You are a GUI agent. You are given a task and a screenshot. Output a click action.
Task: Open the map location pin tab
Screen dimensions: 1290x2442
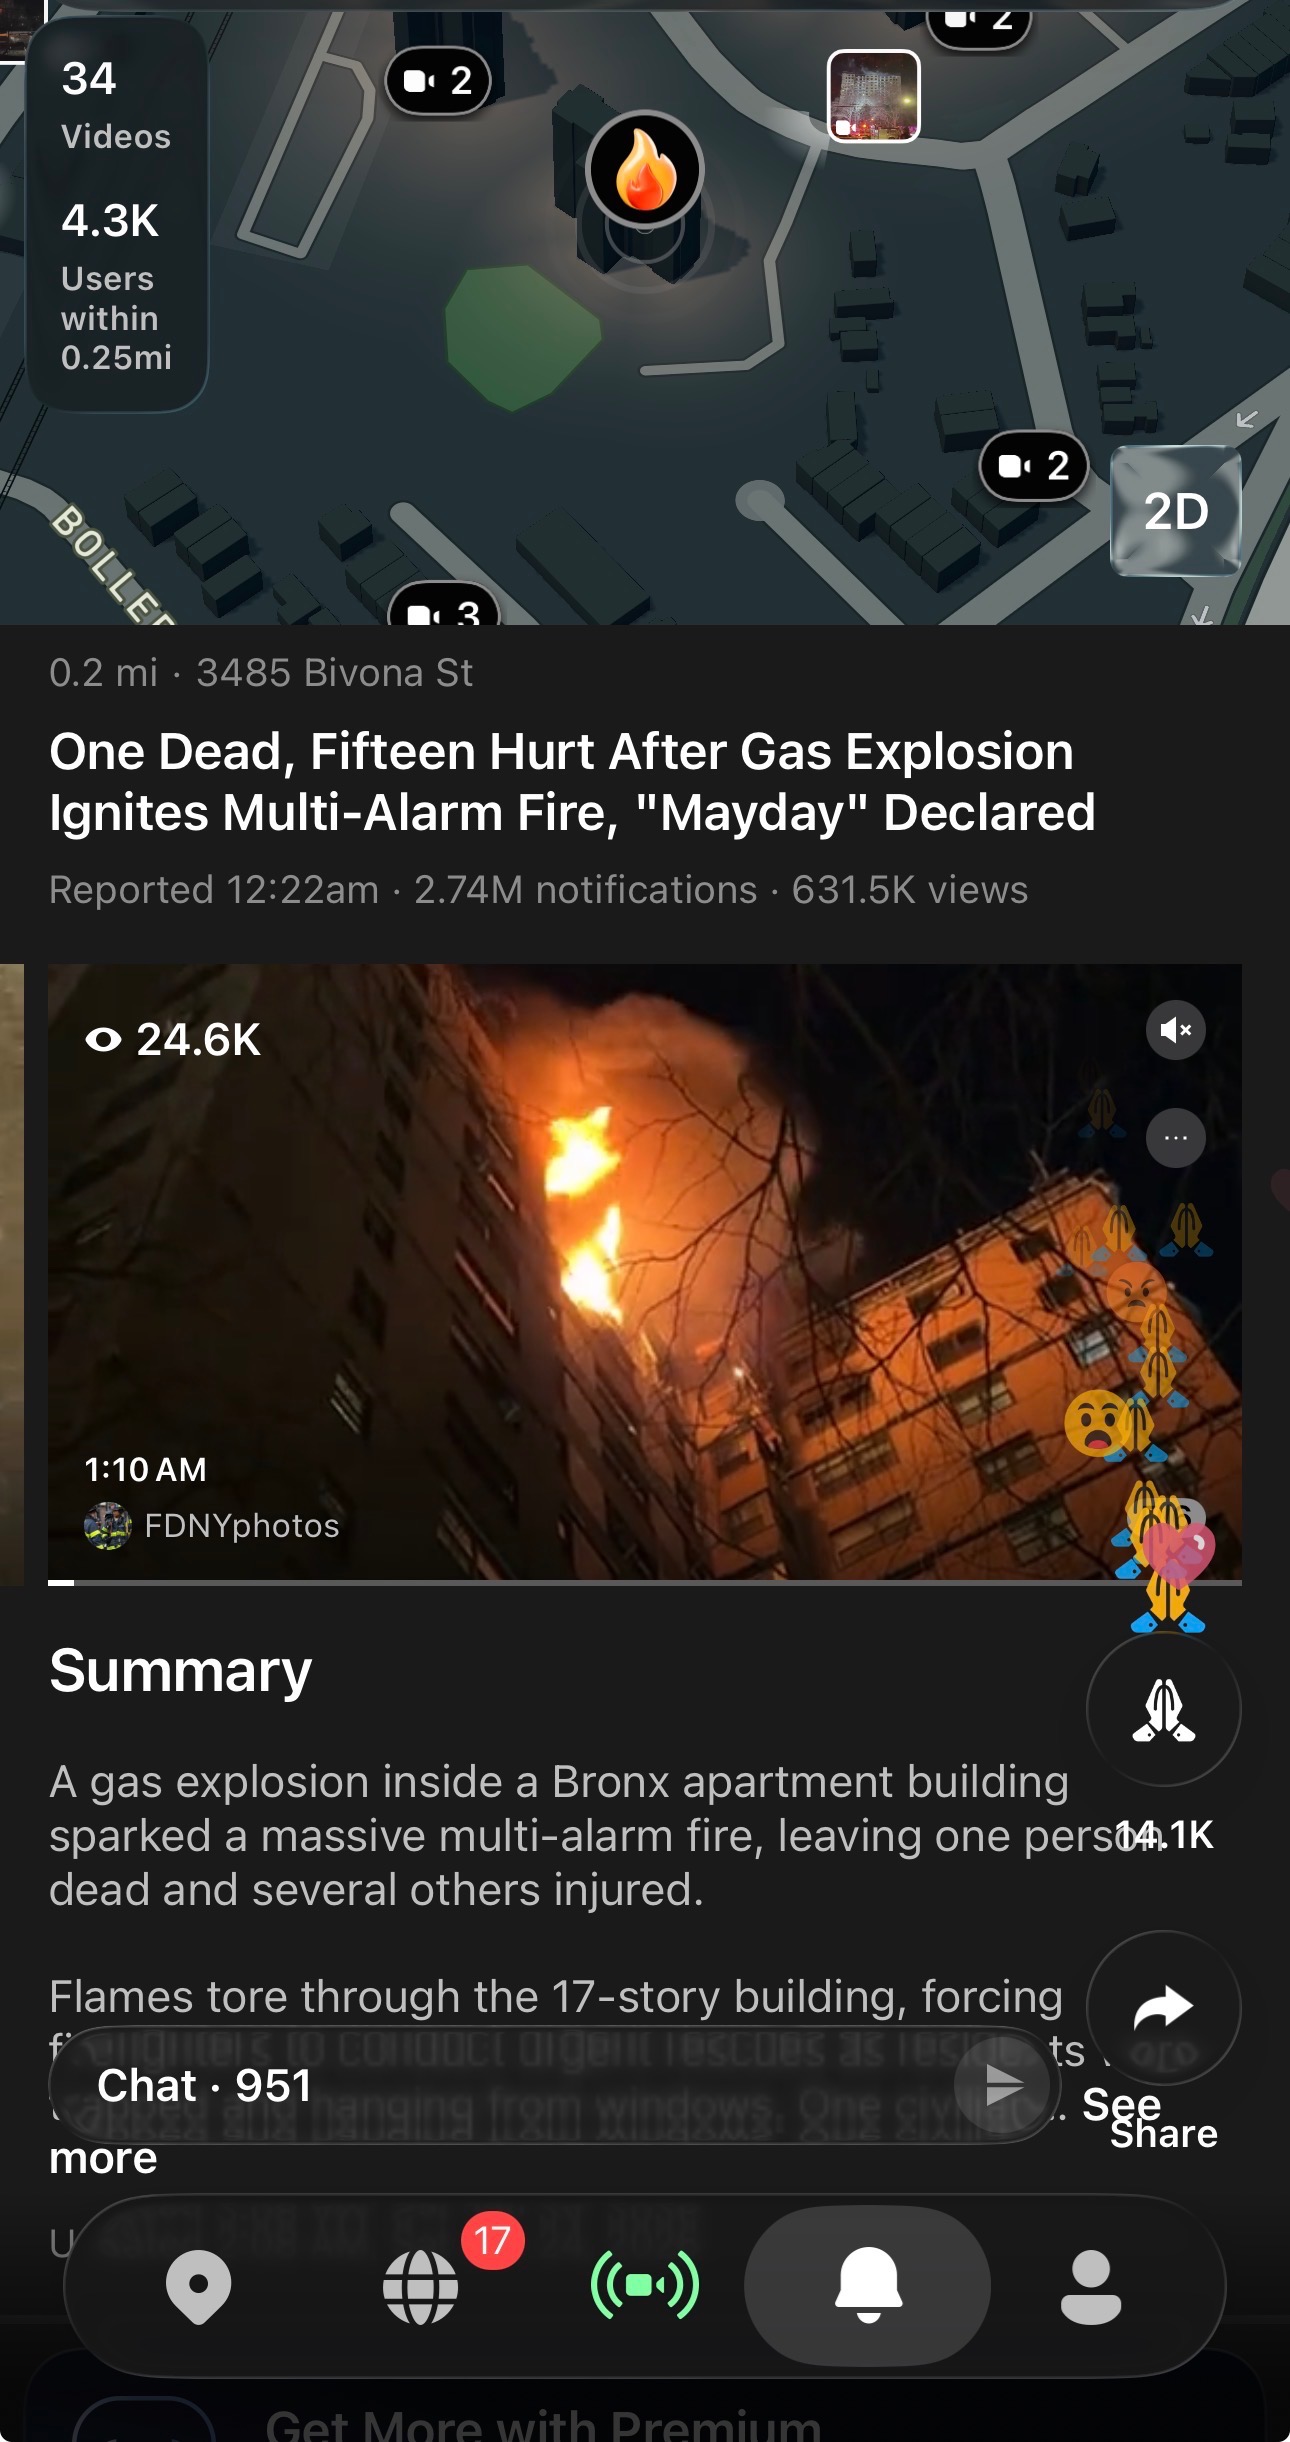[x=198, y=2286]
